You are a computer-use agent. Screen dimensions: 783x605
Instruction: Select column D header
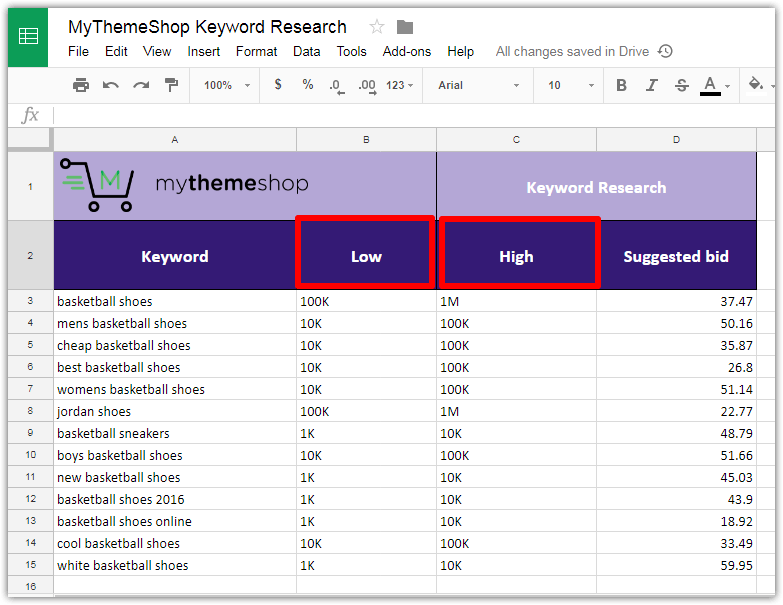click(x=676, y=139)
